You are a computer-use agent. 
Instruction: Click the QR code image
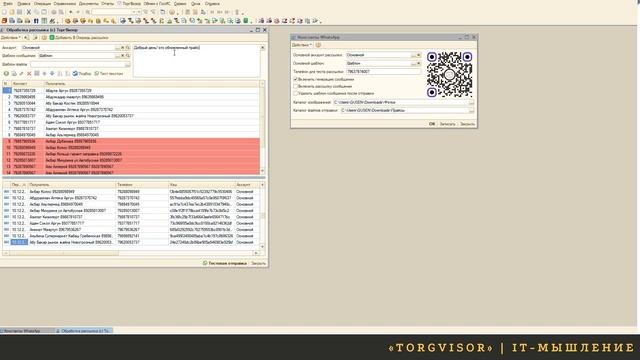point(449,75)
